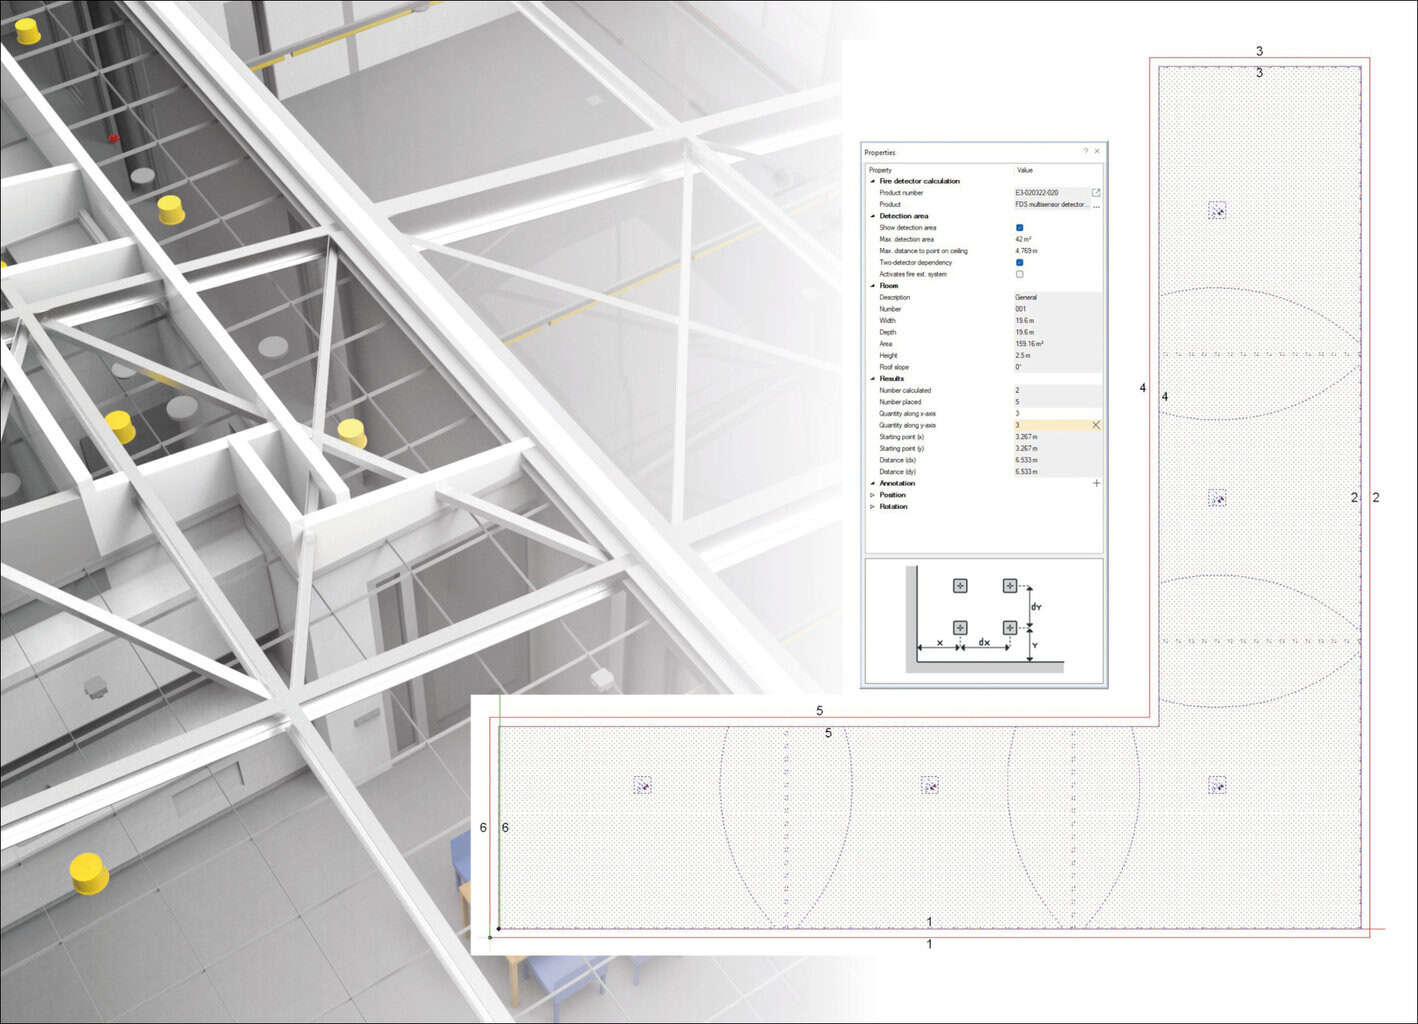
Task: Disable Show detection area checkbox
Action: pos(1020,228)
